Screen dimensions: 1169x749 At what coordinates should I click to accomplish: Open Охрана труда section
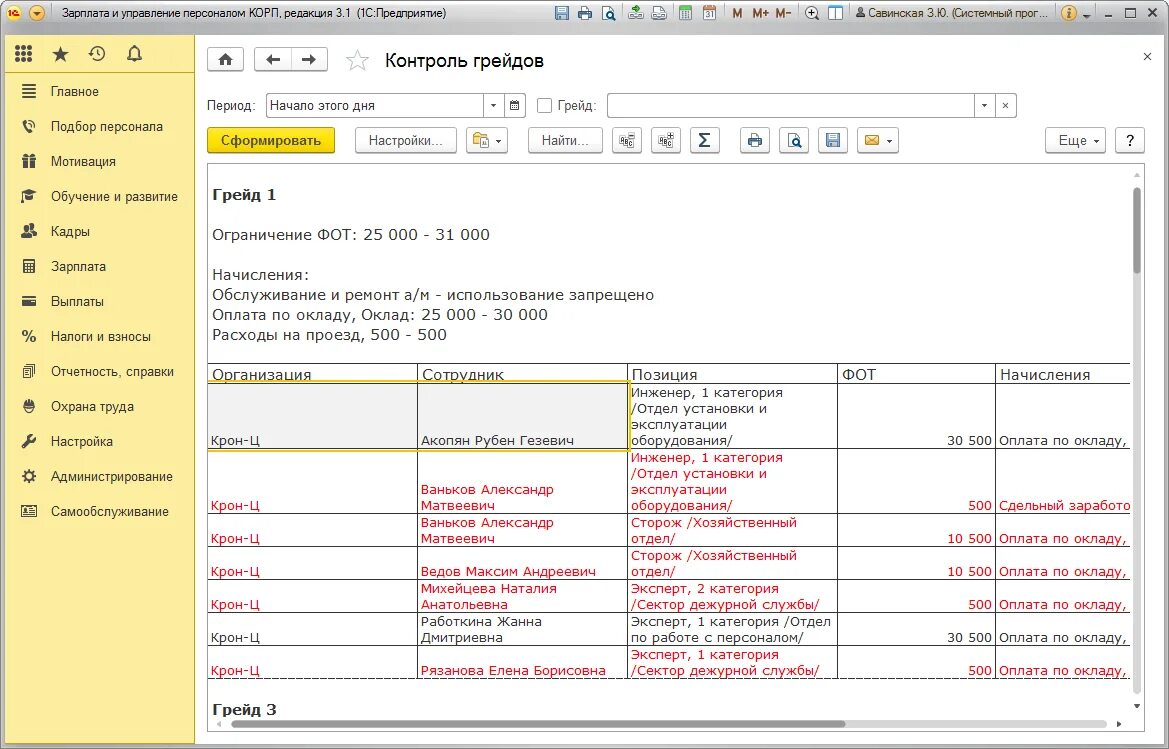pyautogui.click(x=100, y=407)
